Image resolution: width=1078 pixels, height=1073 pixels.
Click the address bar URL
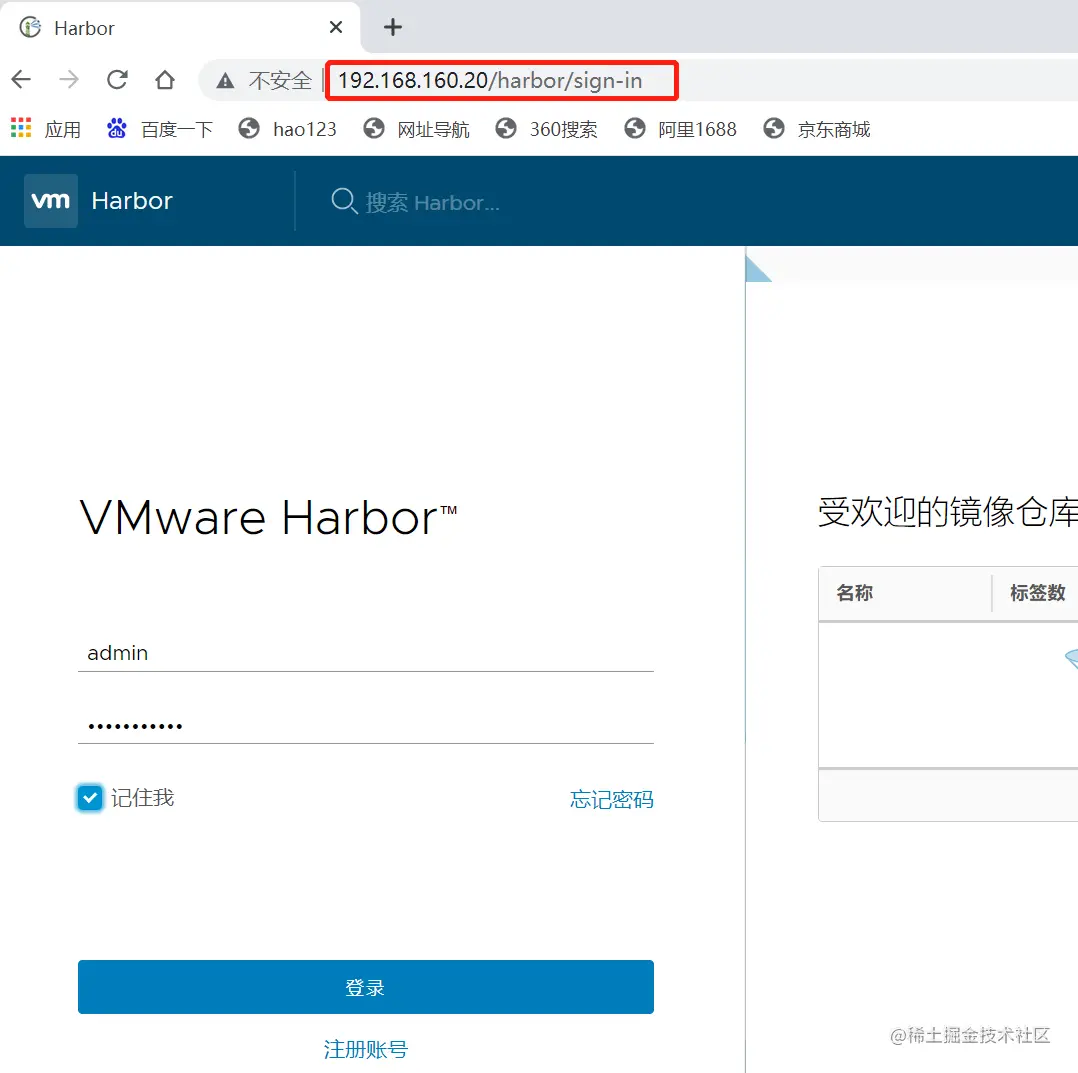(490, 80)
